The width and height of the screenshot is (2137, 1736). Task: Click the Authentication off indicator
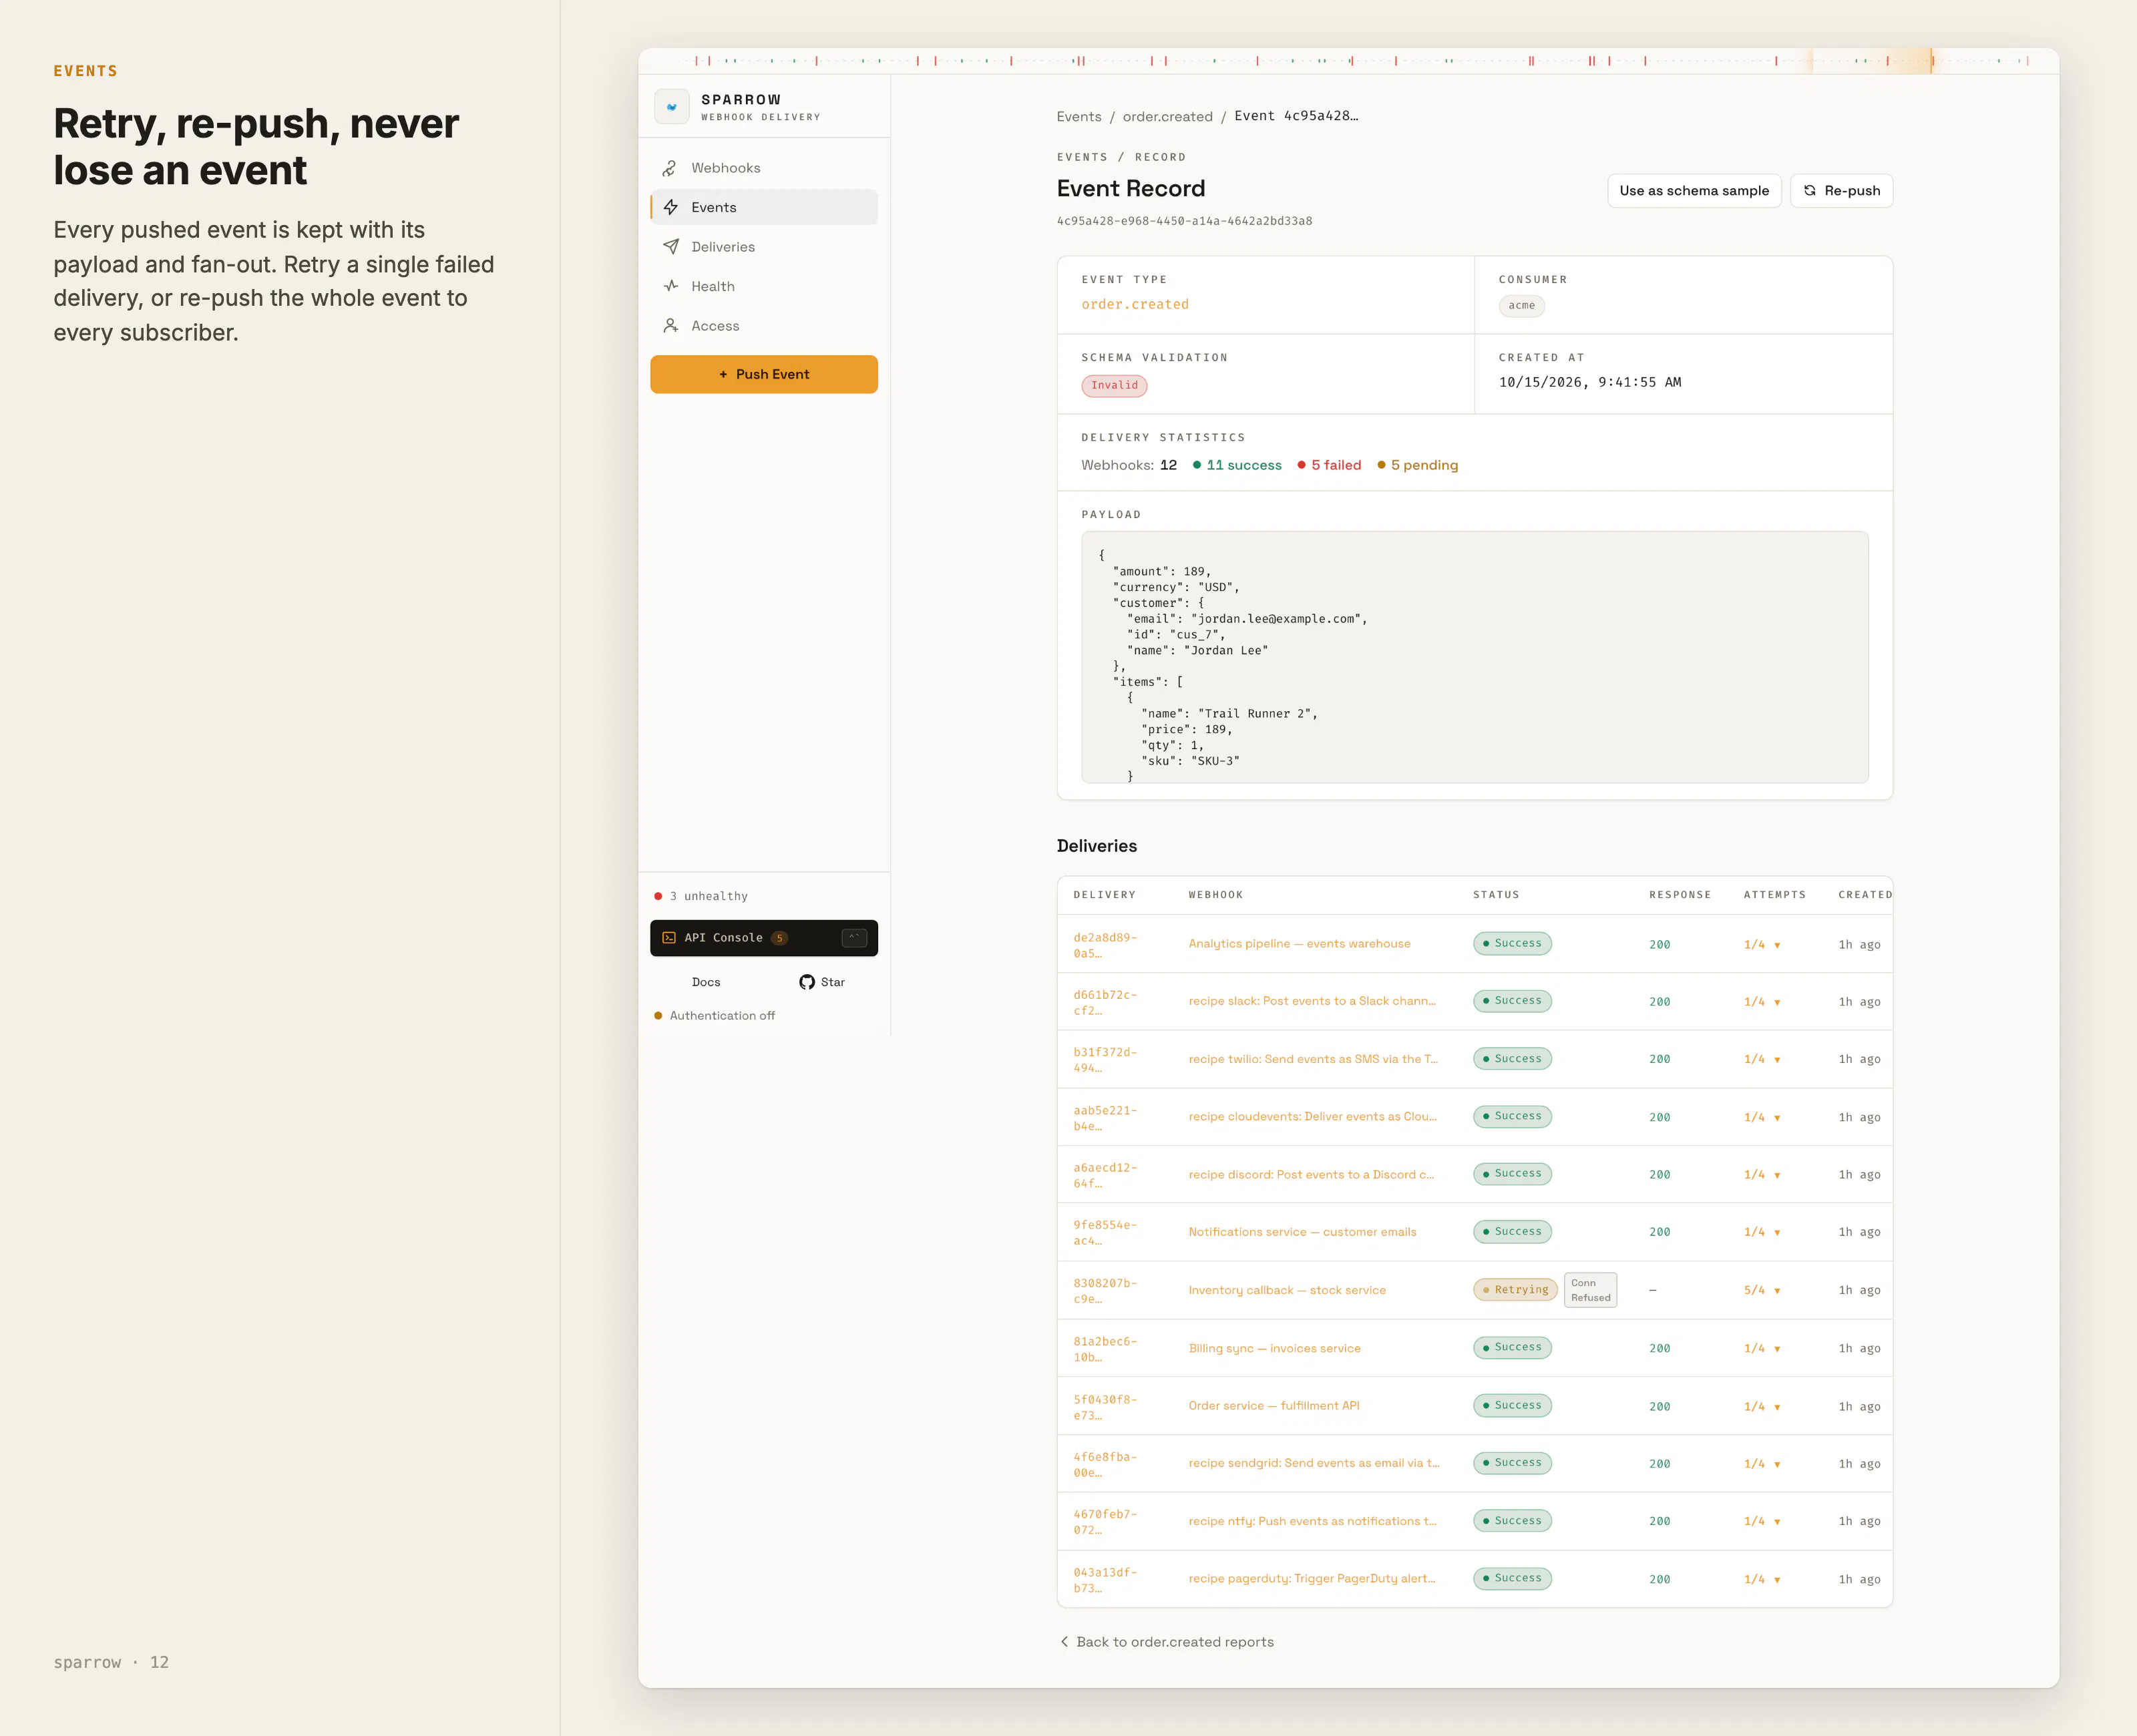(714, 1016)
